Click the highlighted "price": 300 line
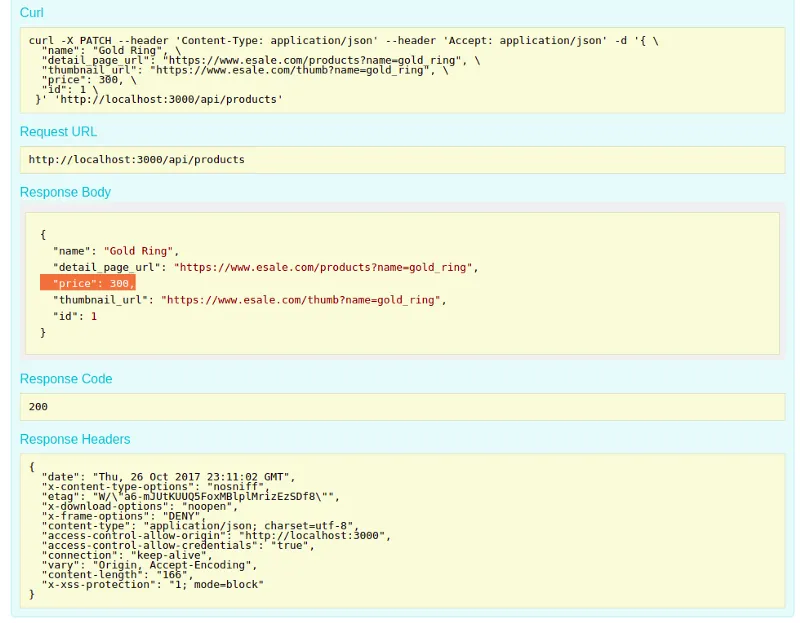Image resolution: width=800 pixels, height=623 pixels. (88, 283)
